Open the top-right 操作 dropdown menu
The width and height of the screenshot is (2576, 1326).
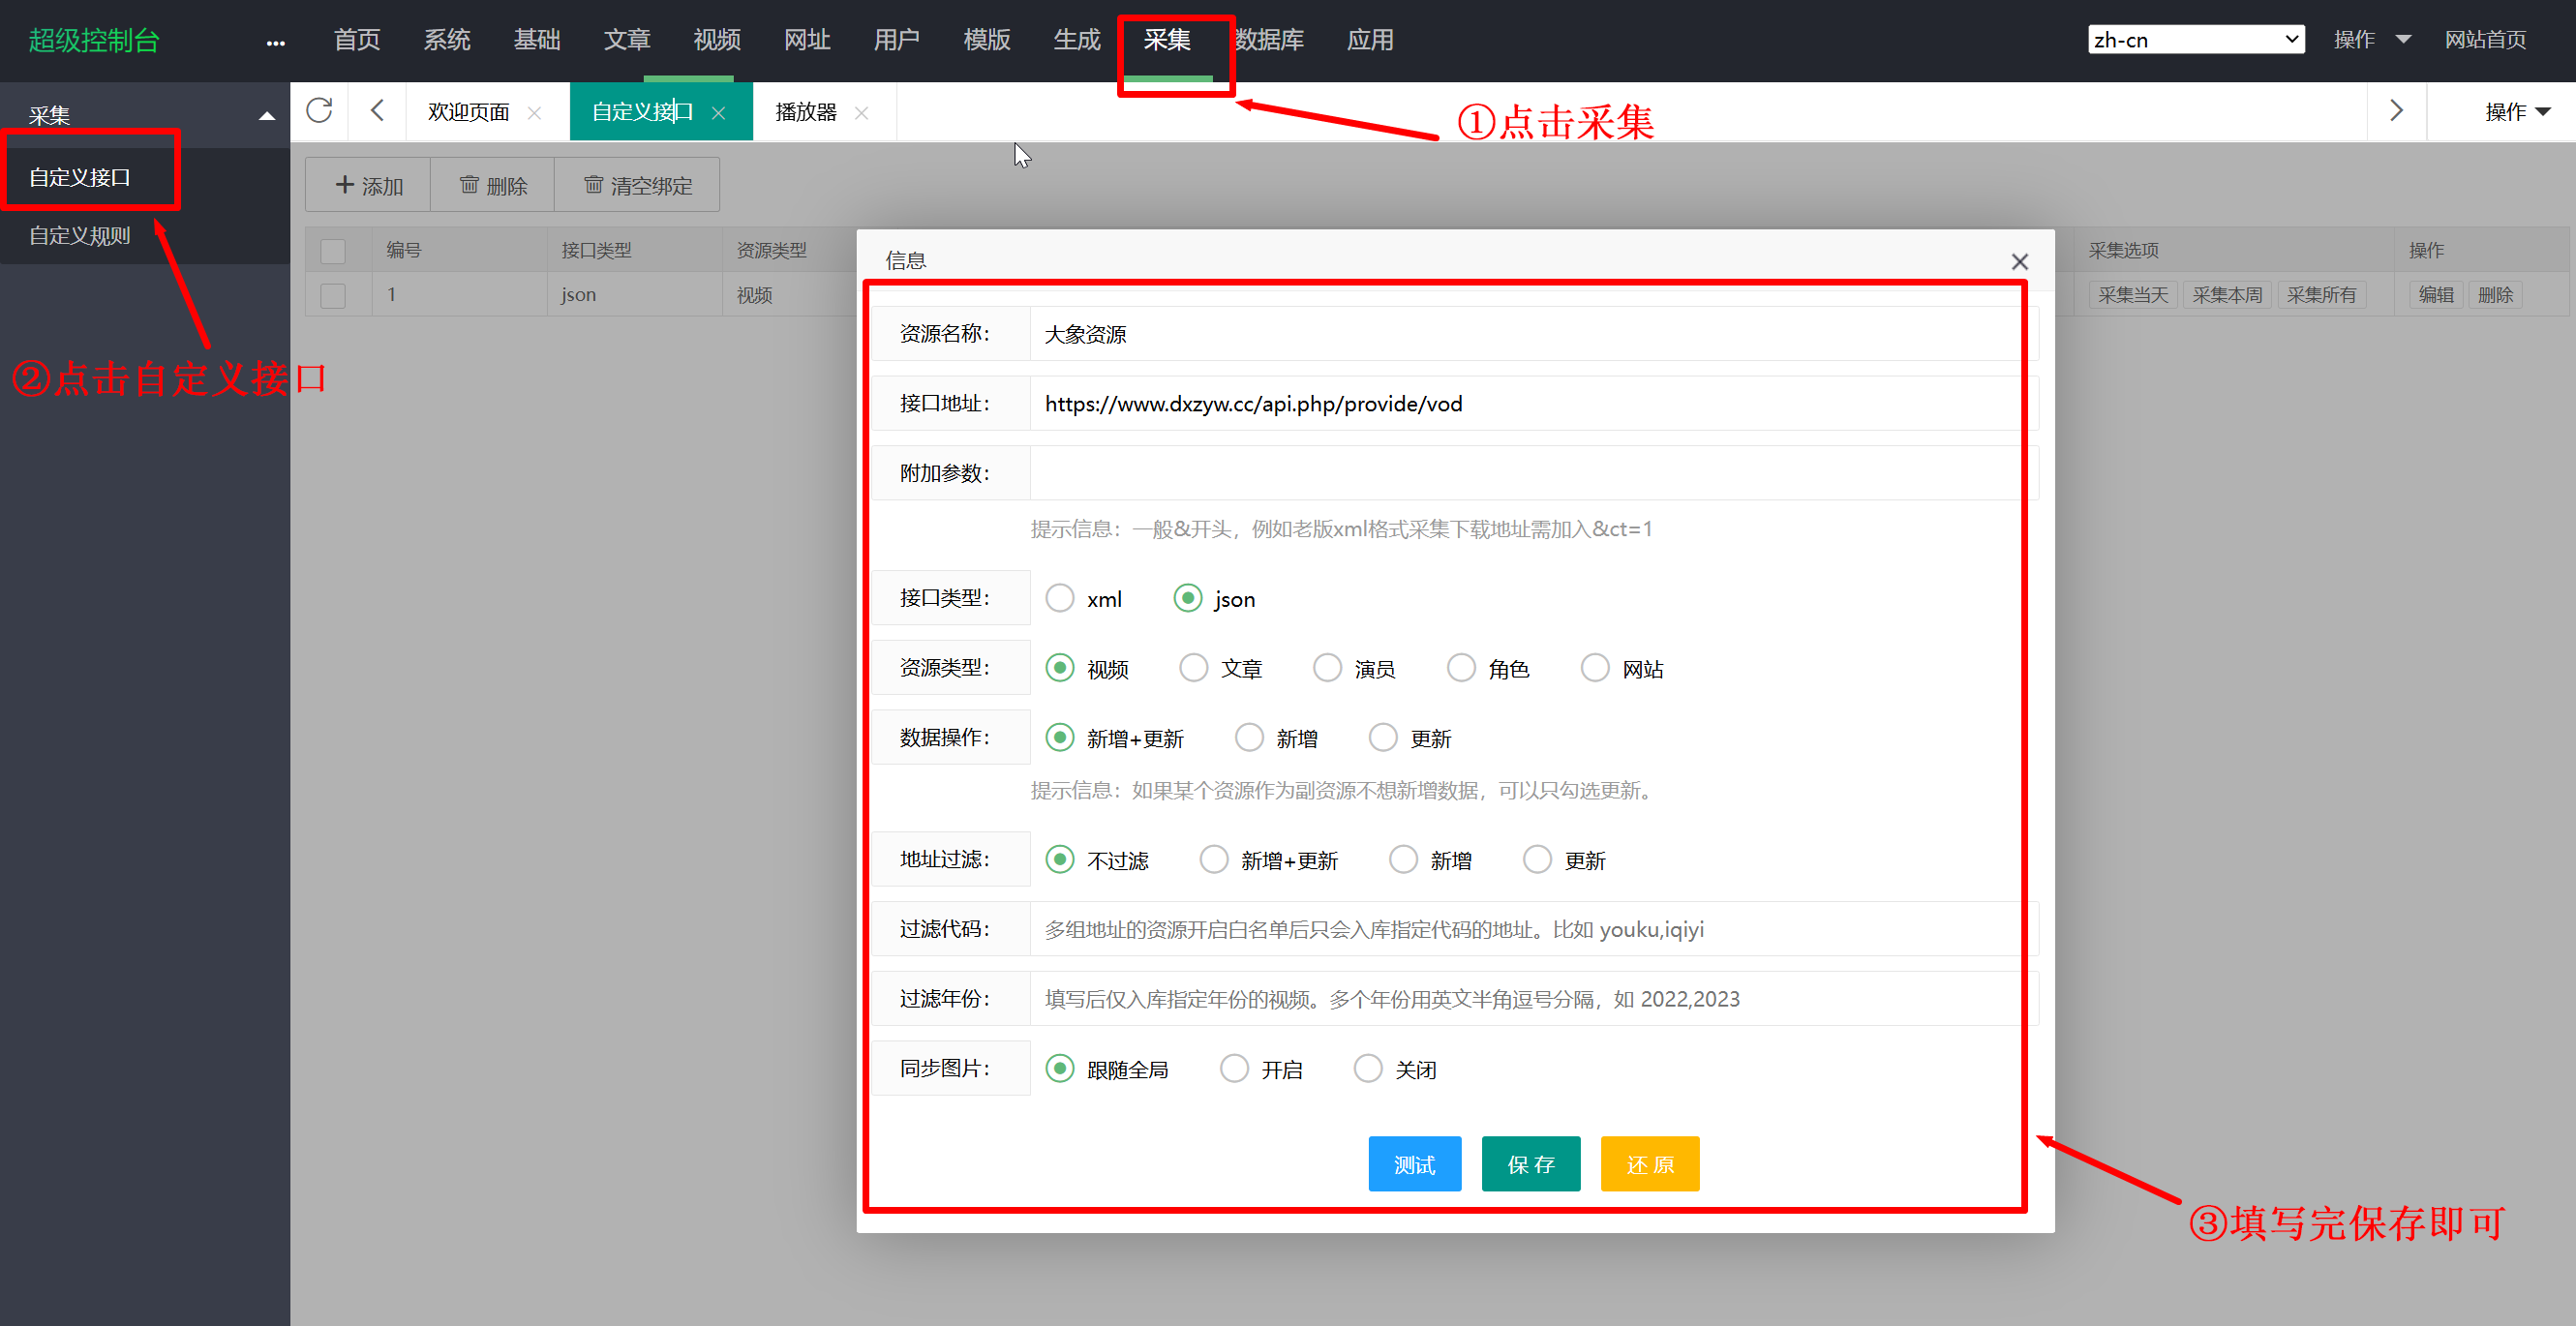(2371, 40)
